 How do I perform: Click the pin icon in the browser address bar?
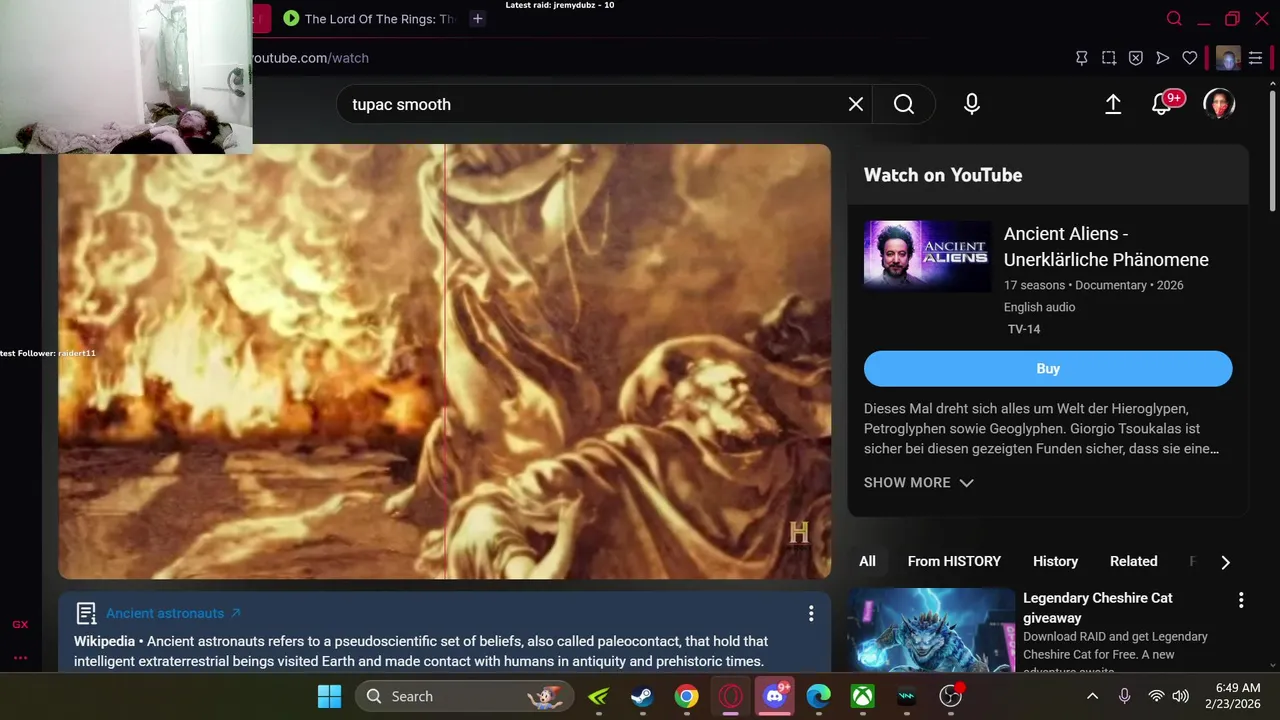pyautogui.click(x=1081, y=58)
